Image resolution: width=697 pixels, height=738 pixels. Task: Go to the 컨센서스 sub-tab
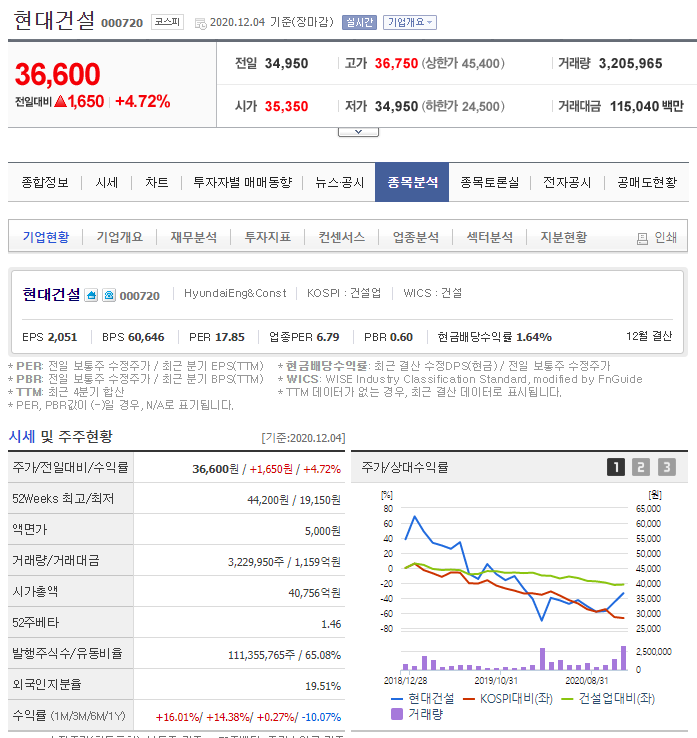click(342, 237)
